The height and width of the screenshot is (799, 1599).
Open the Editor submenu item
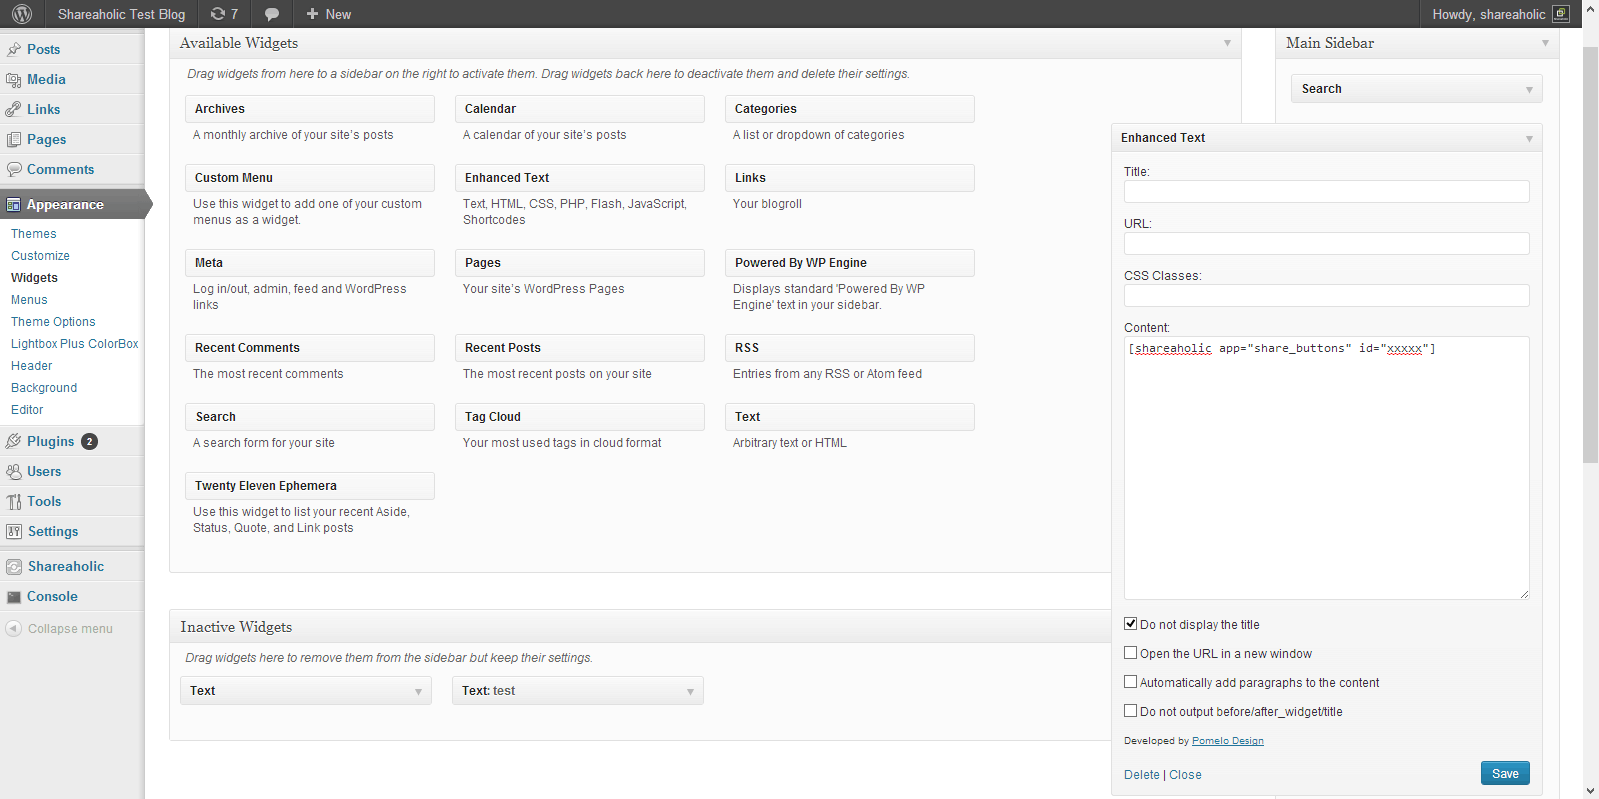point(27,410)
